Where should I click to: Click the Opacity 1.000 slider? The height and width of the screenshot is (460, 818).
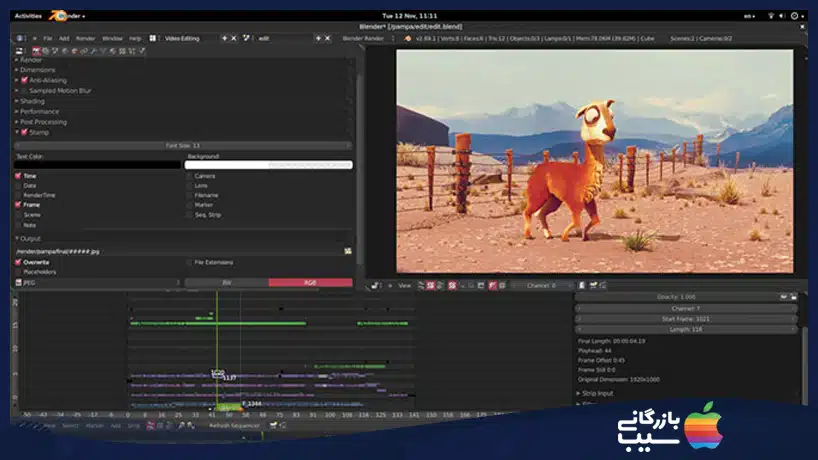[x=677, y=297]
